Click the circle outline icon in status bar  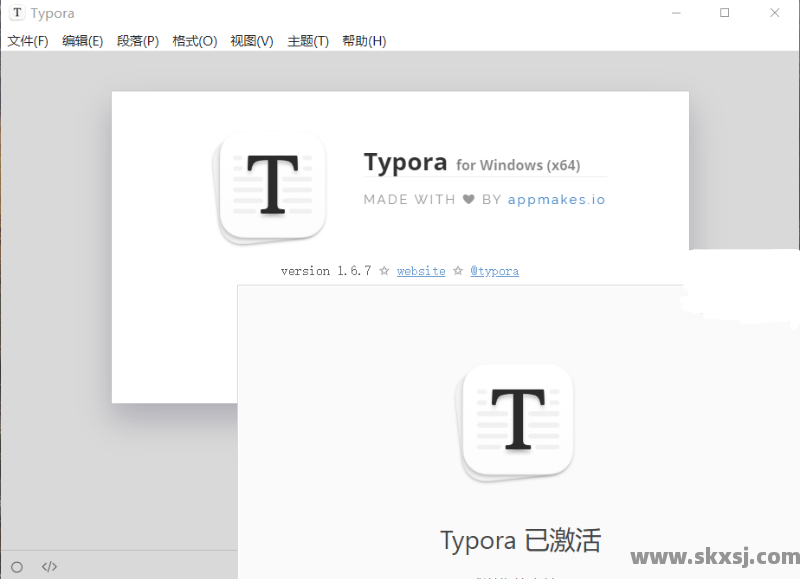[x=16, y=566]
